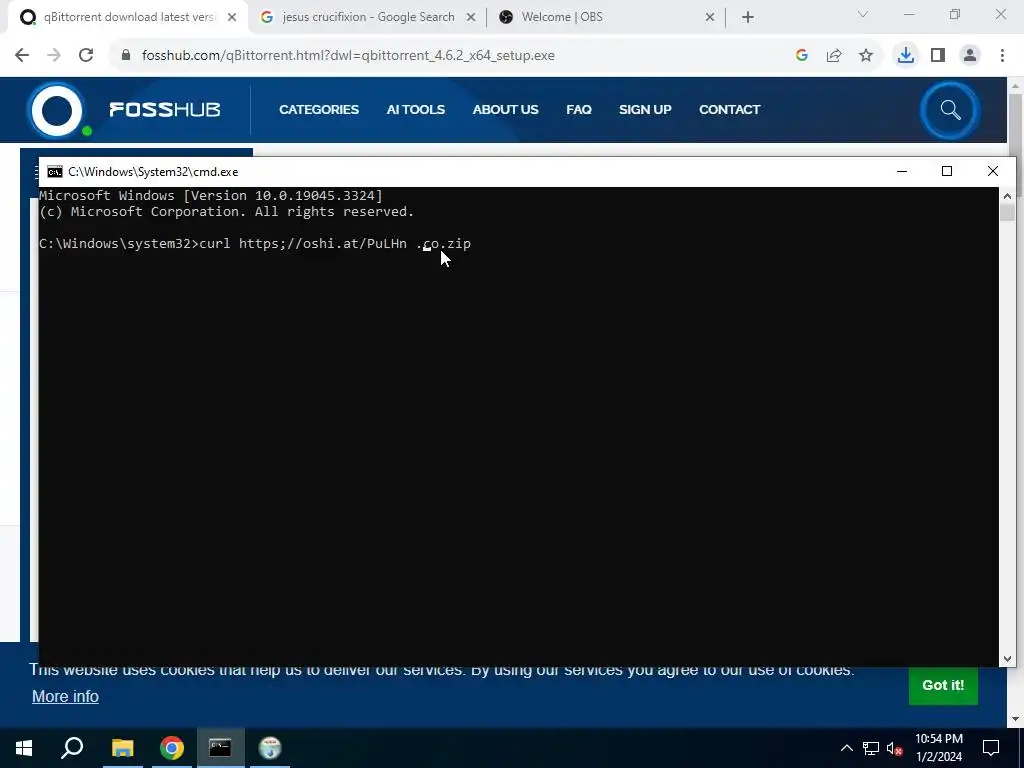Show hidden system tray icons
The height and width of the screenshot is (768, 1024).
(846, 748)
